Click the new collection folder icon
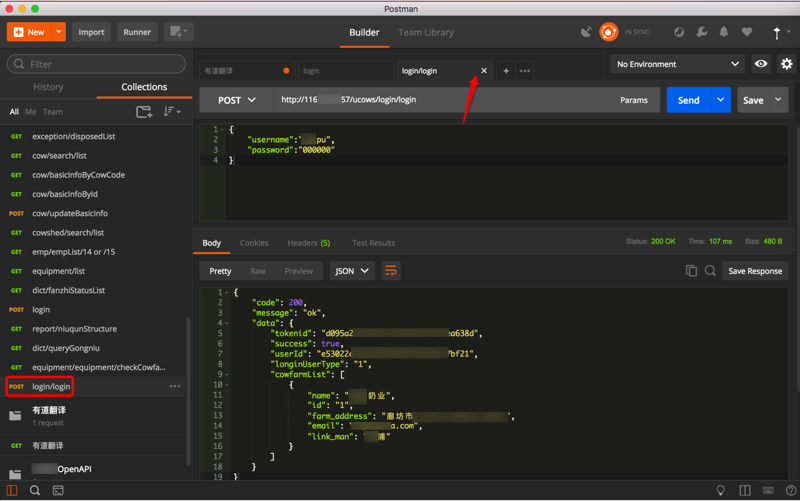Image resolution: width=800 pixels, height=501 pixels. tap(144, 112)
